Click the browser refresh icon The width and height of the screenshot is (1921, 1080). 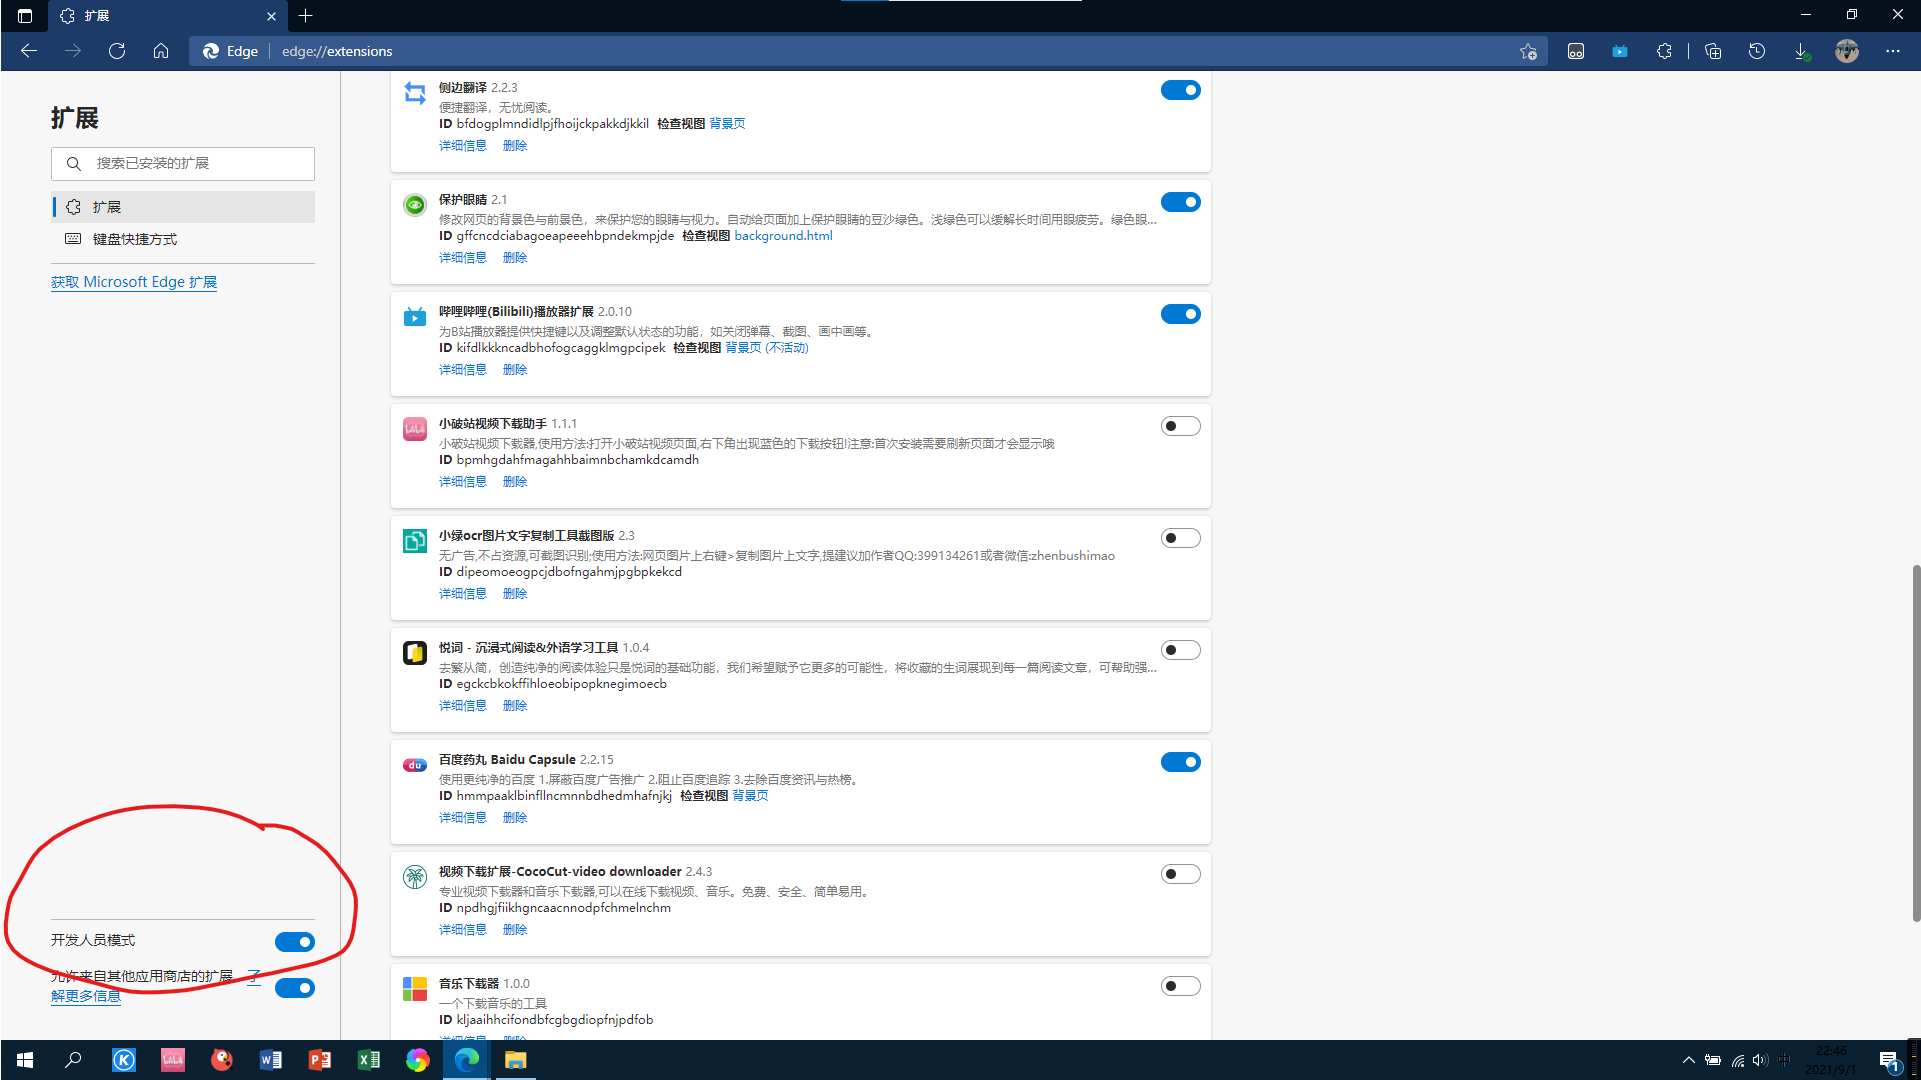(117, 51)
